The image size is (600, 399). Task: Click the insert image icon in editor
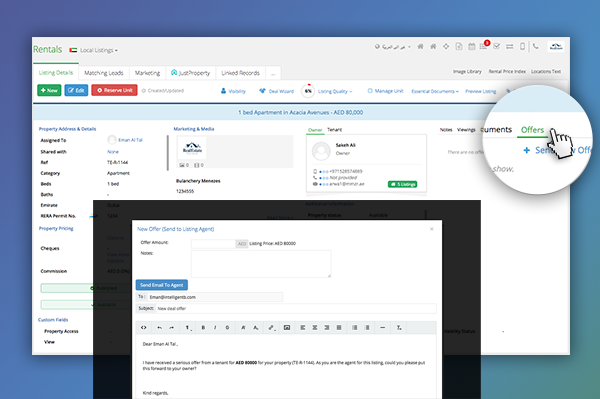click(x=287, y=327)
